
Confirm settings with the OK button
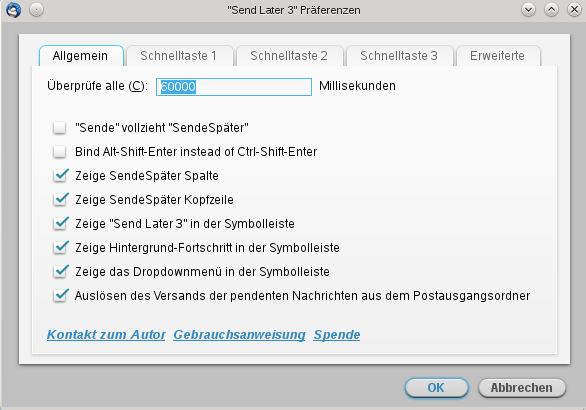coord(436,388)
